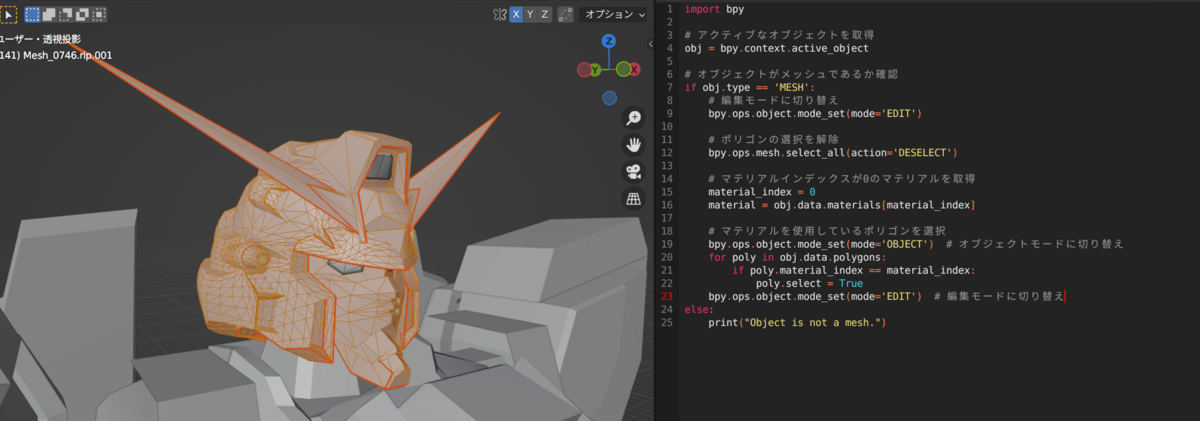
Task: Click the mode_set(mode='OBJECT') line
Action: tap(820, 243)
